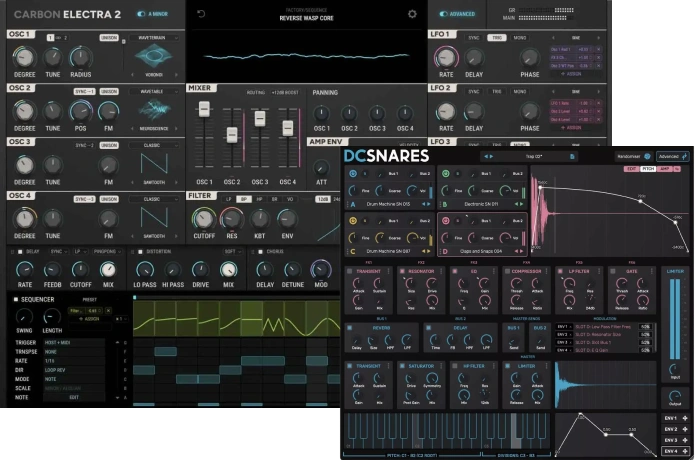The height and width of the screenshot is (460, 700).
Task: Open OSC 2 Wavetable type dropdown
Action: (154, 92)
